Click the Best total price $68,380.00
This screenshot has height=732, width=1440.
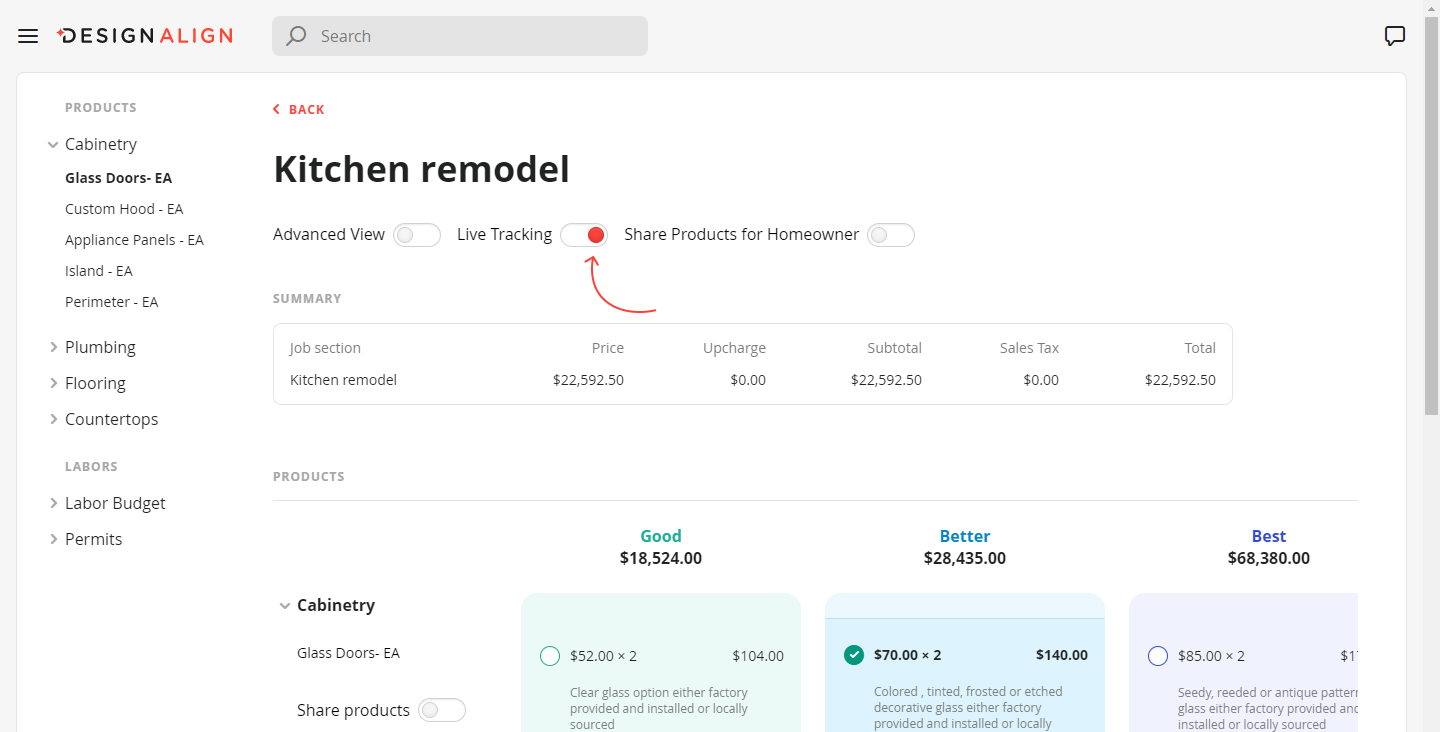click(x=1269, y=558)
